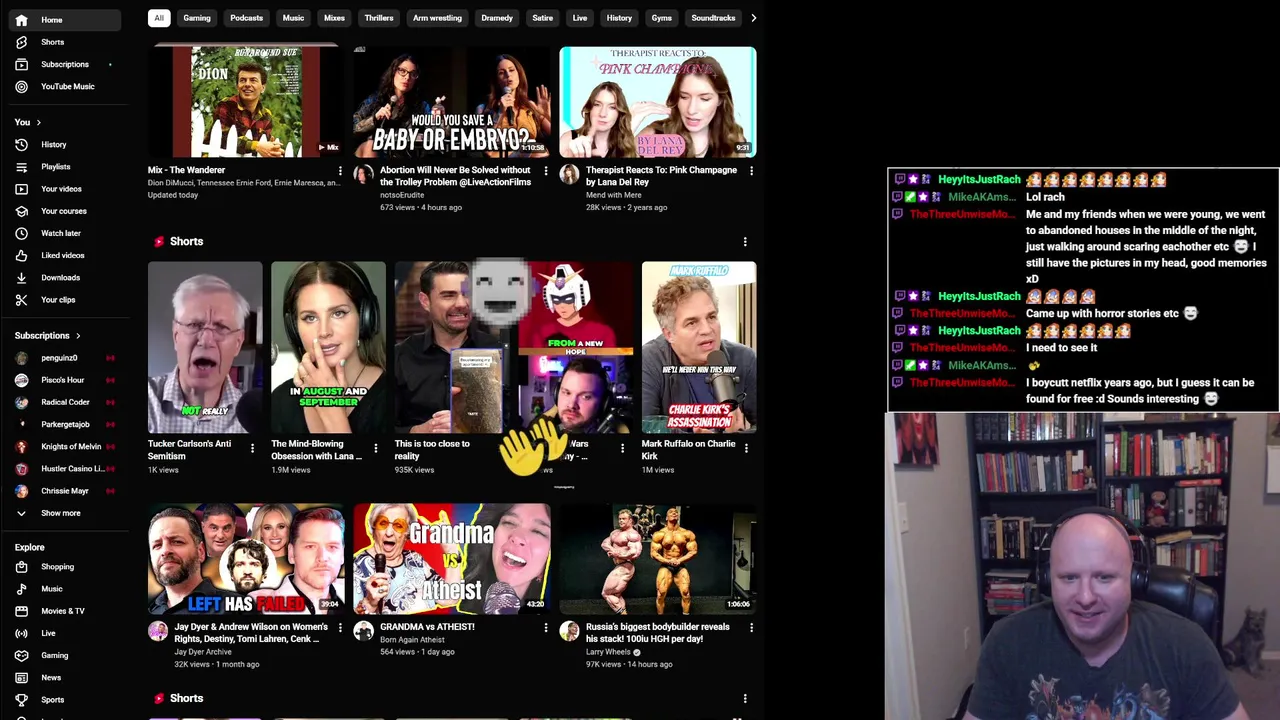Open the Live icon under Explore
This screenshot has width=1280, height=720.
(21, 633)
